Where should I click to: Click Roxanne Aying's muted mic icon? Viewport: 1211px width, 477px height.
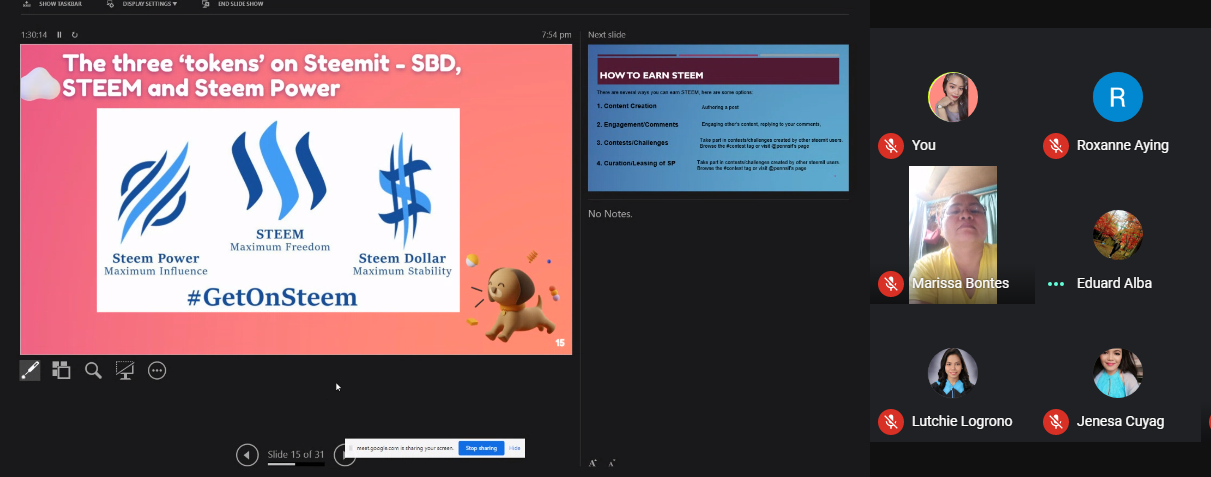[x=1055, y=145]
